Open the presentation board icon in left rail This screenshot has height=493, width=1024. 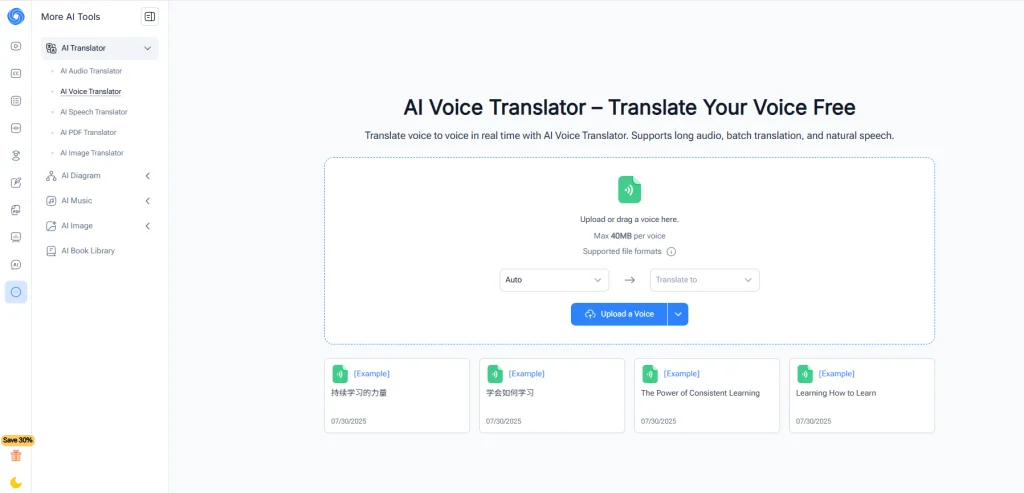(16, 237)
